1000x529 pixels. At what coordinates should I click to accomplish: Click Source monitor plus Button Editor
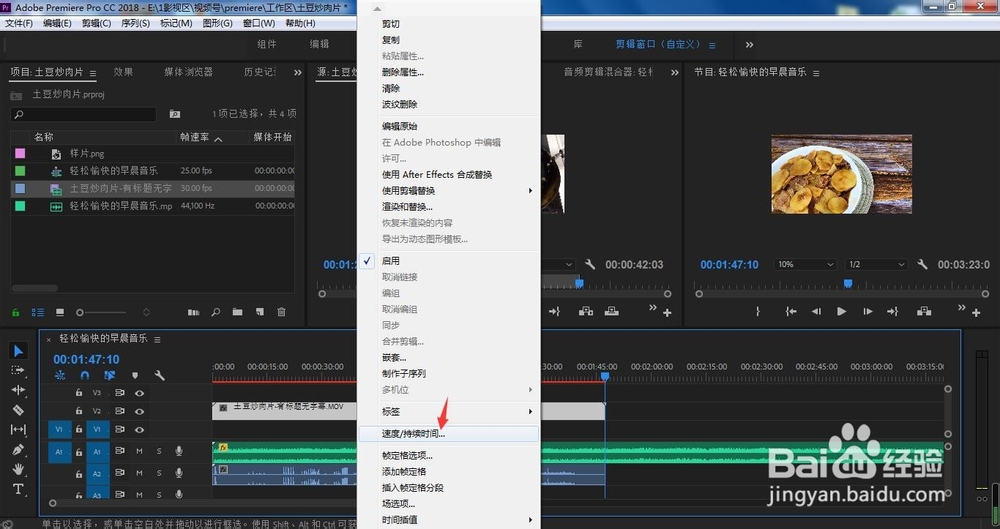[667, 313]
